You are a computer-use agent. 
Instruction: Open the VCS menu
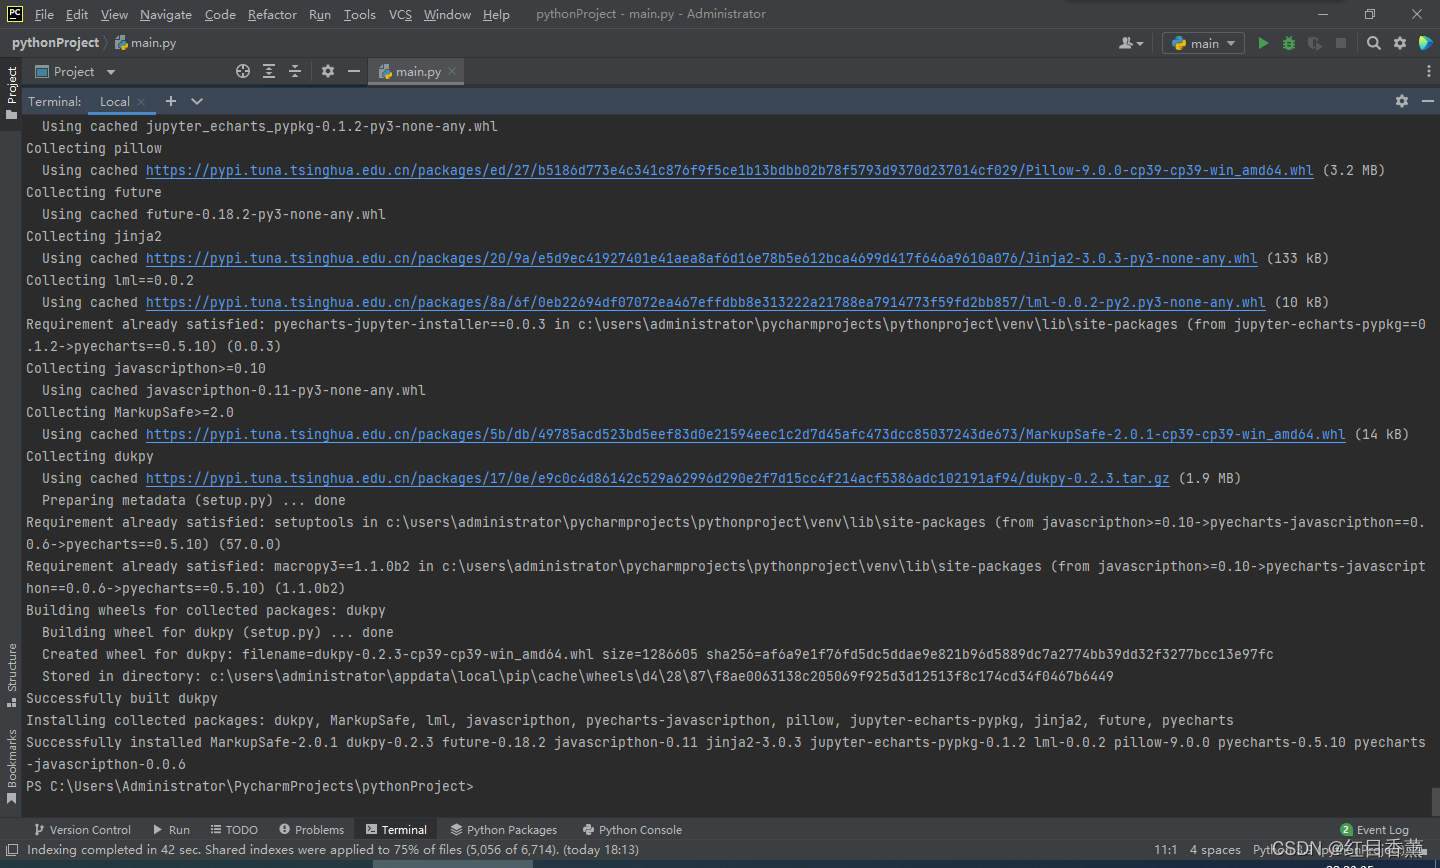click(400, 14)
